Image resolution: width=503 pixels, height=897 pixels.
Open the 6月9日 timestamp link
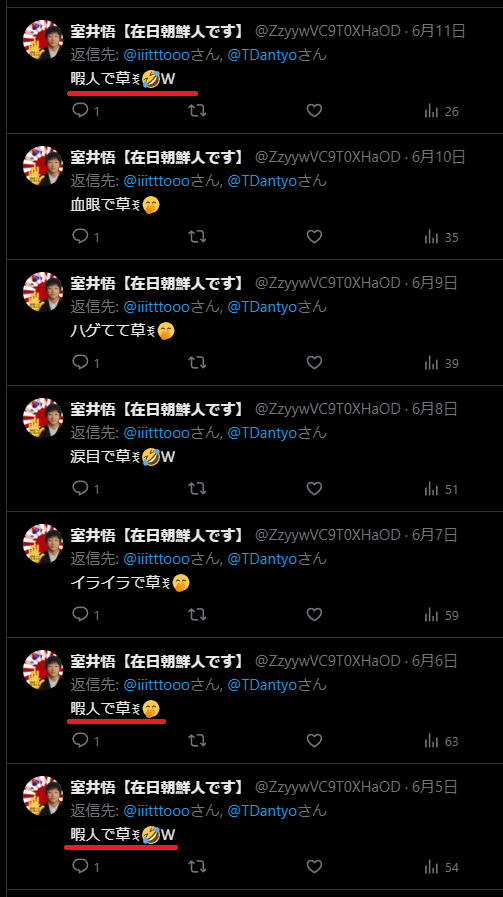pyautogui.click(x=434, y=283)
